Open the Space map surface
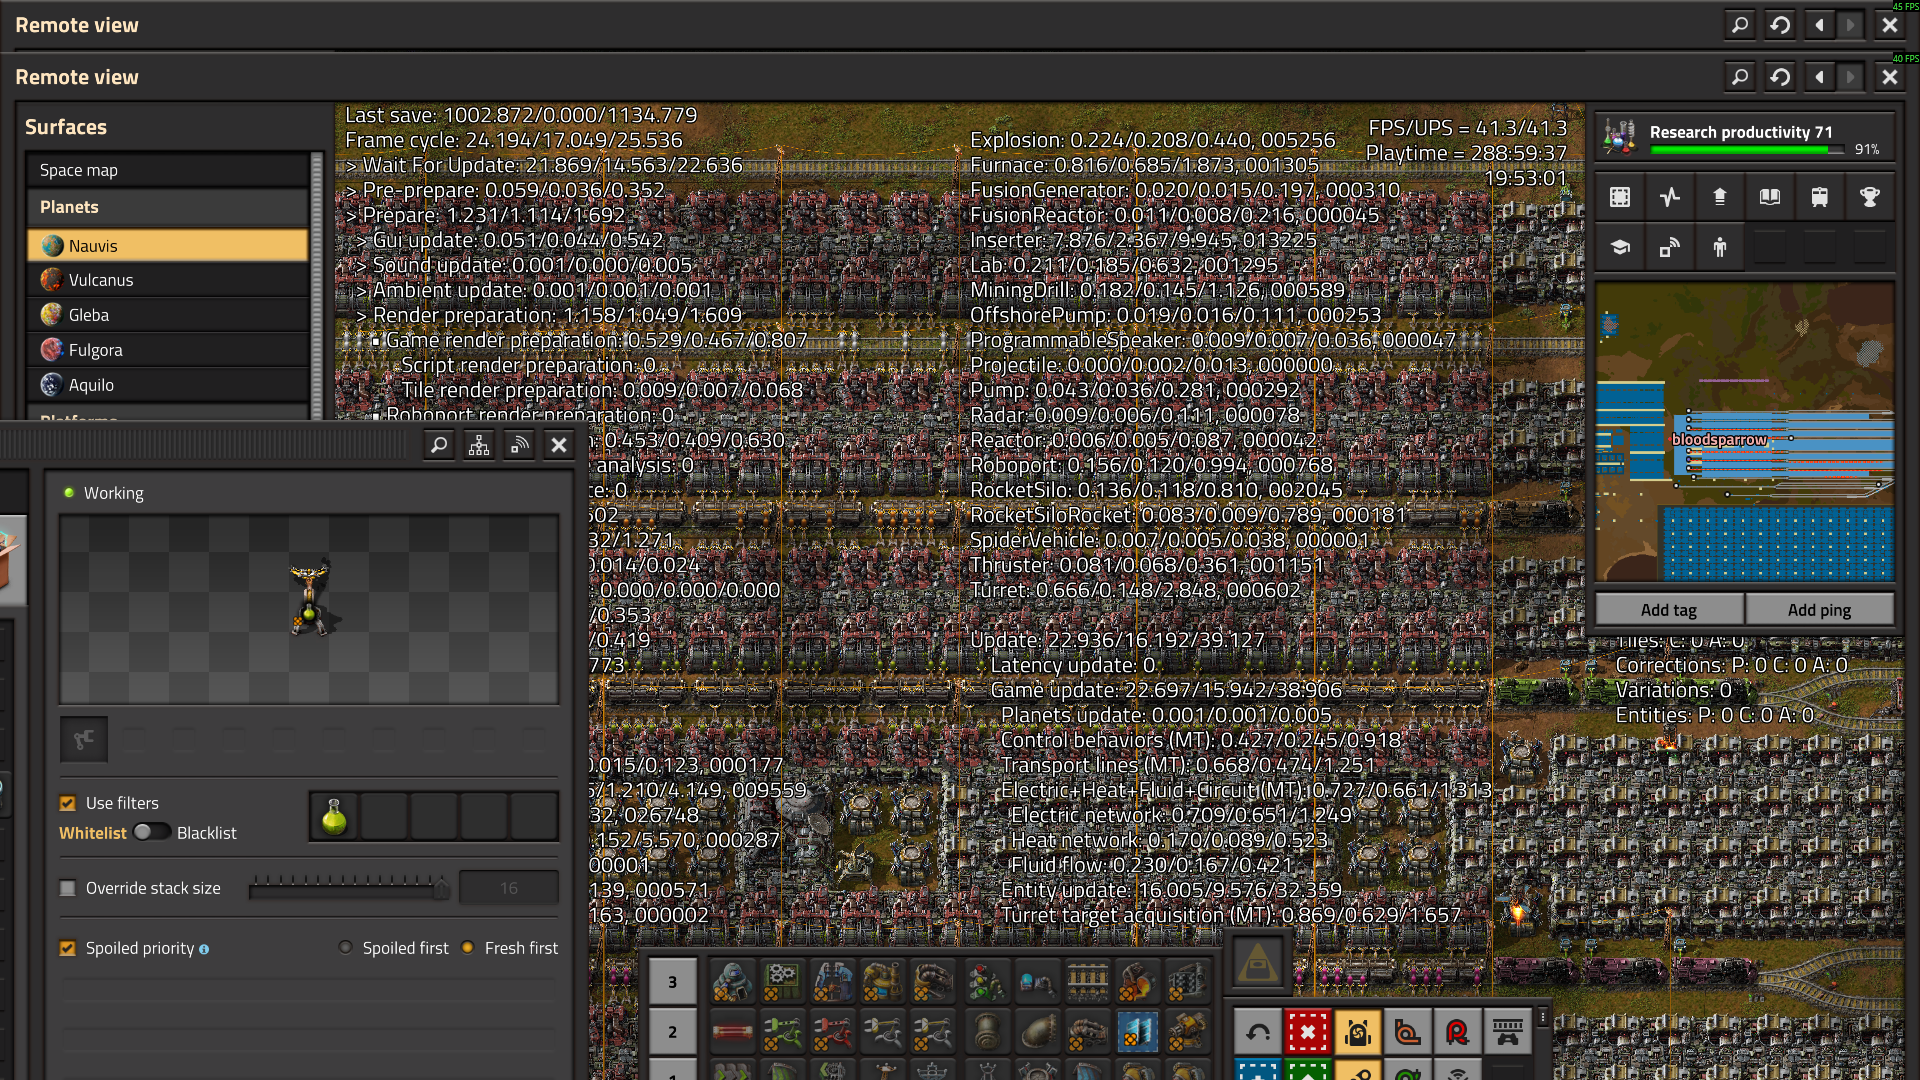This screenshot has height=1080, width=1920. (x=168, y=170)
